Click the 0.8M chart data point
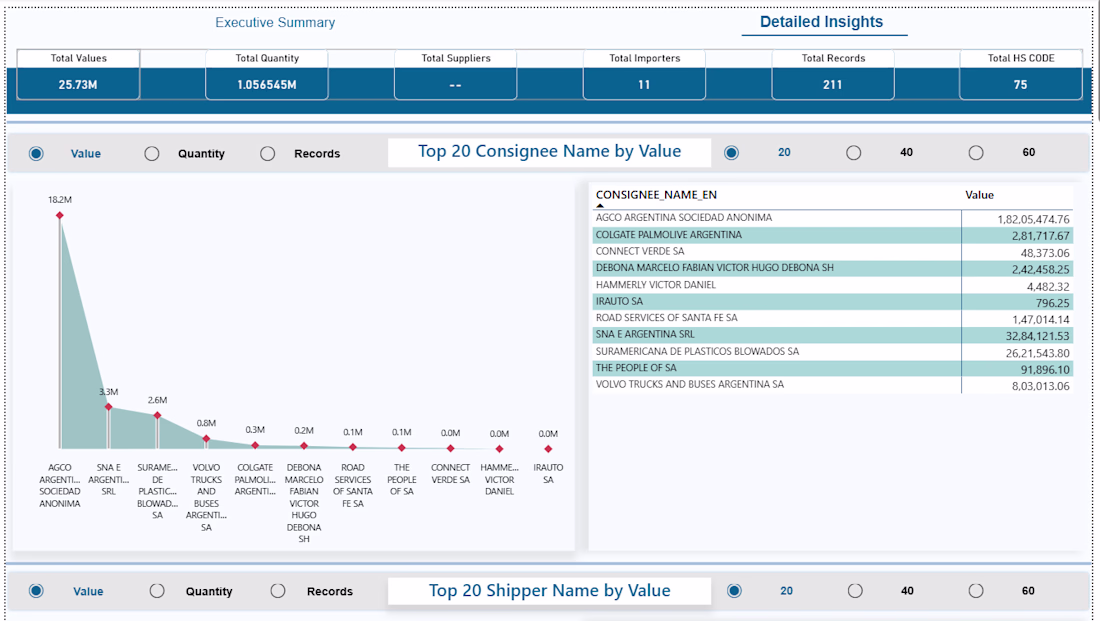 (x=206, y=439)
